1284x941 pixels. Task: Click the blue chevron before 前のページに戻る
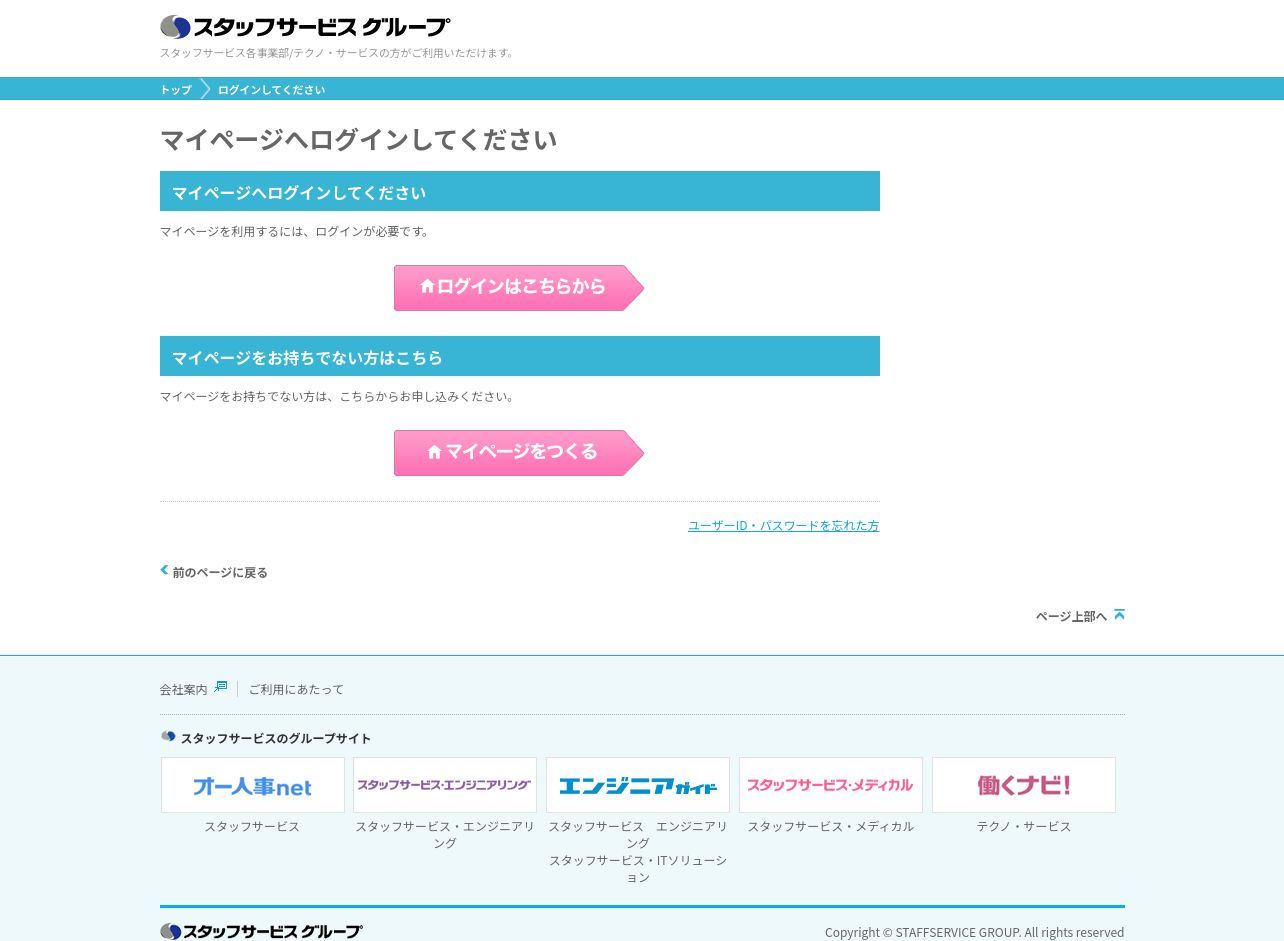(x=164, y=570)
